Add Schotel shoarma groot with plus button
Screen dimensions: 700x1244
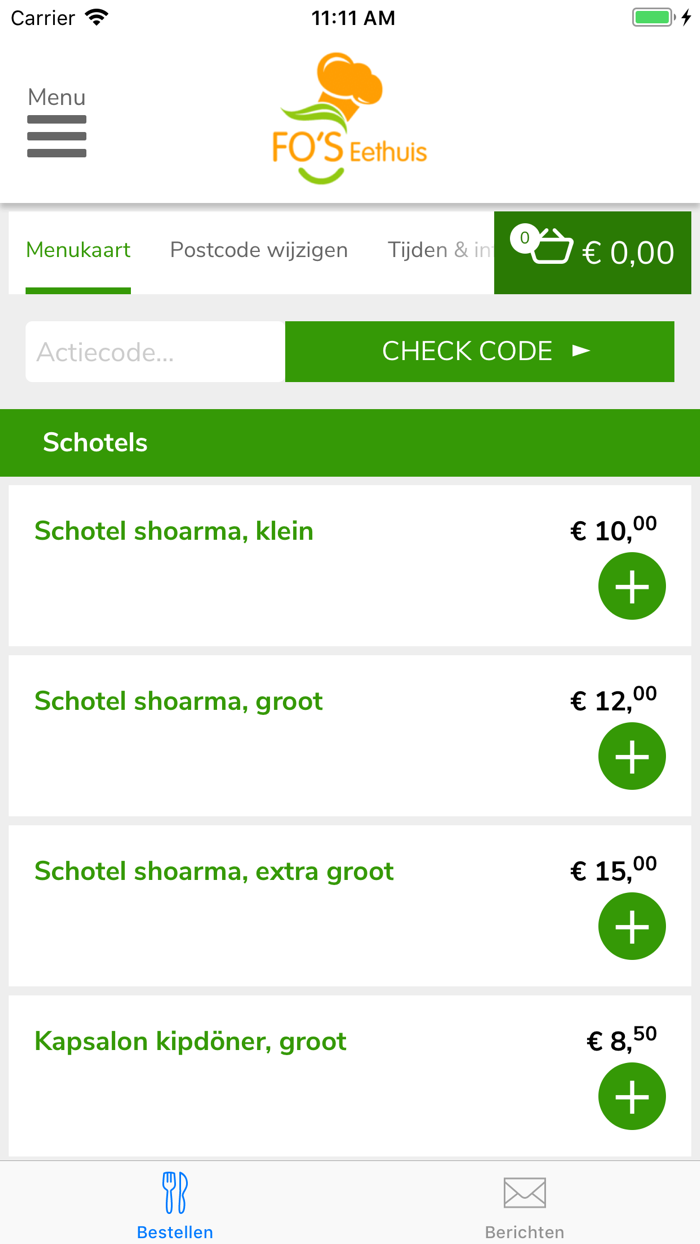(x=631, y=756)
